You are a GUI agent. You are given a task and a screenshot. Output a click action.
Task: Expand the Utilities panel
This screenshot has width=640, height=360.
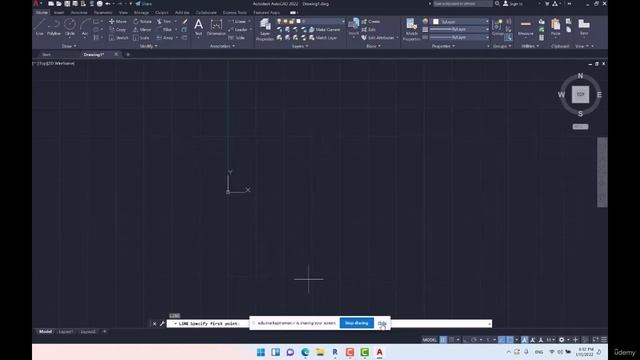pyautogui.click(x=530, y=46)
